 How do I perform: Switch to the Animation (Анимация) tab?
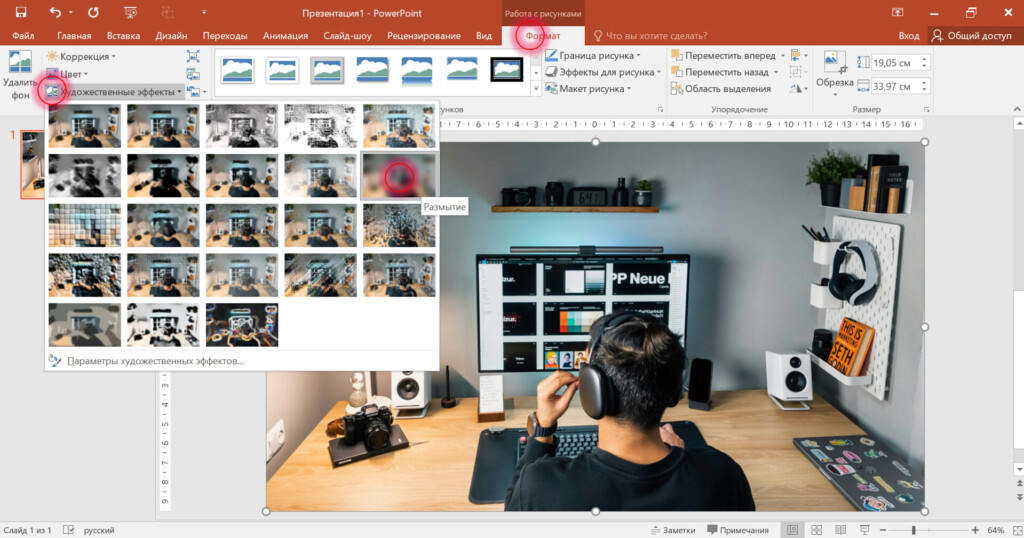[x=285, y=36]
